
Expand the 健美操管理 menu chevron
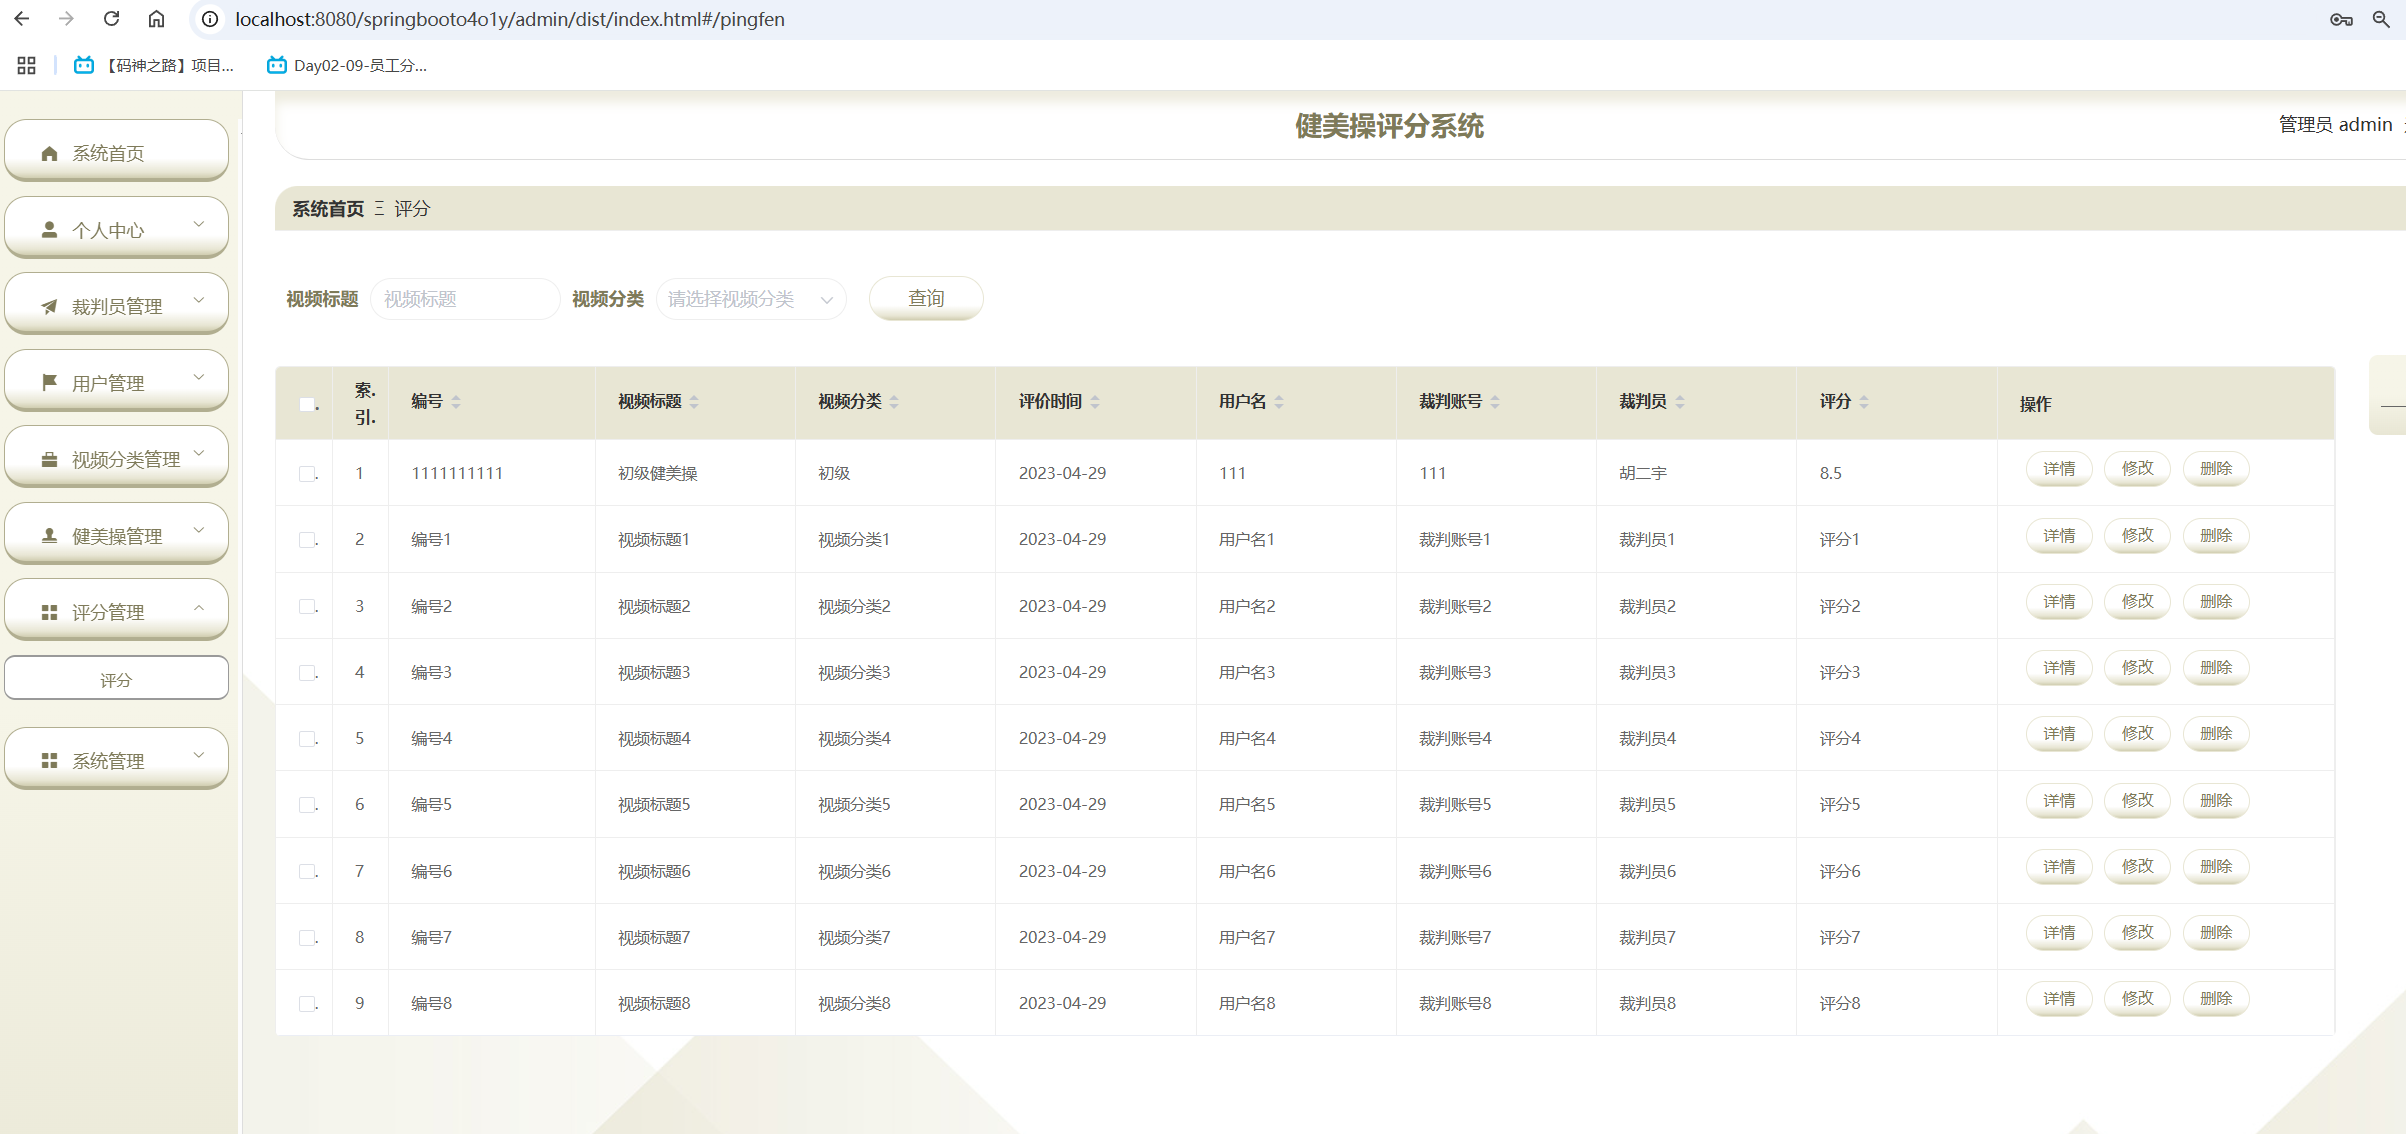[199, 530]
